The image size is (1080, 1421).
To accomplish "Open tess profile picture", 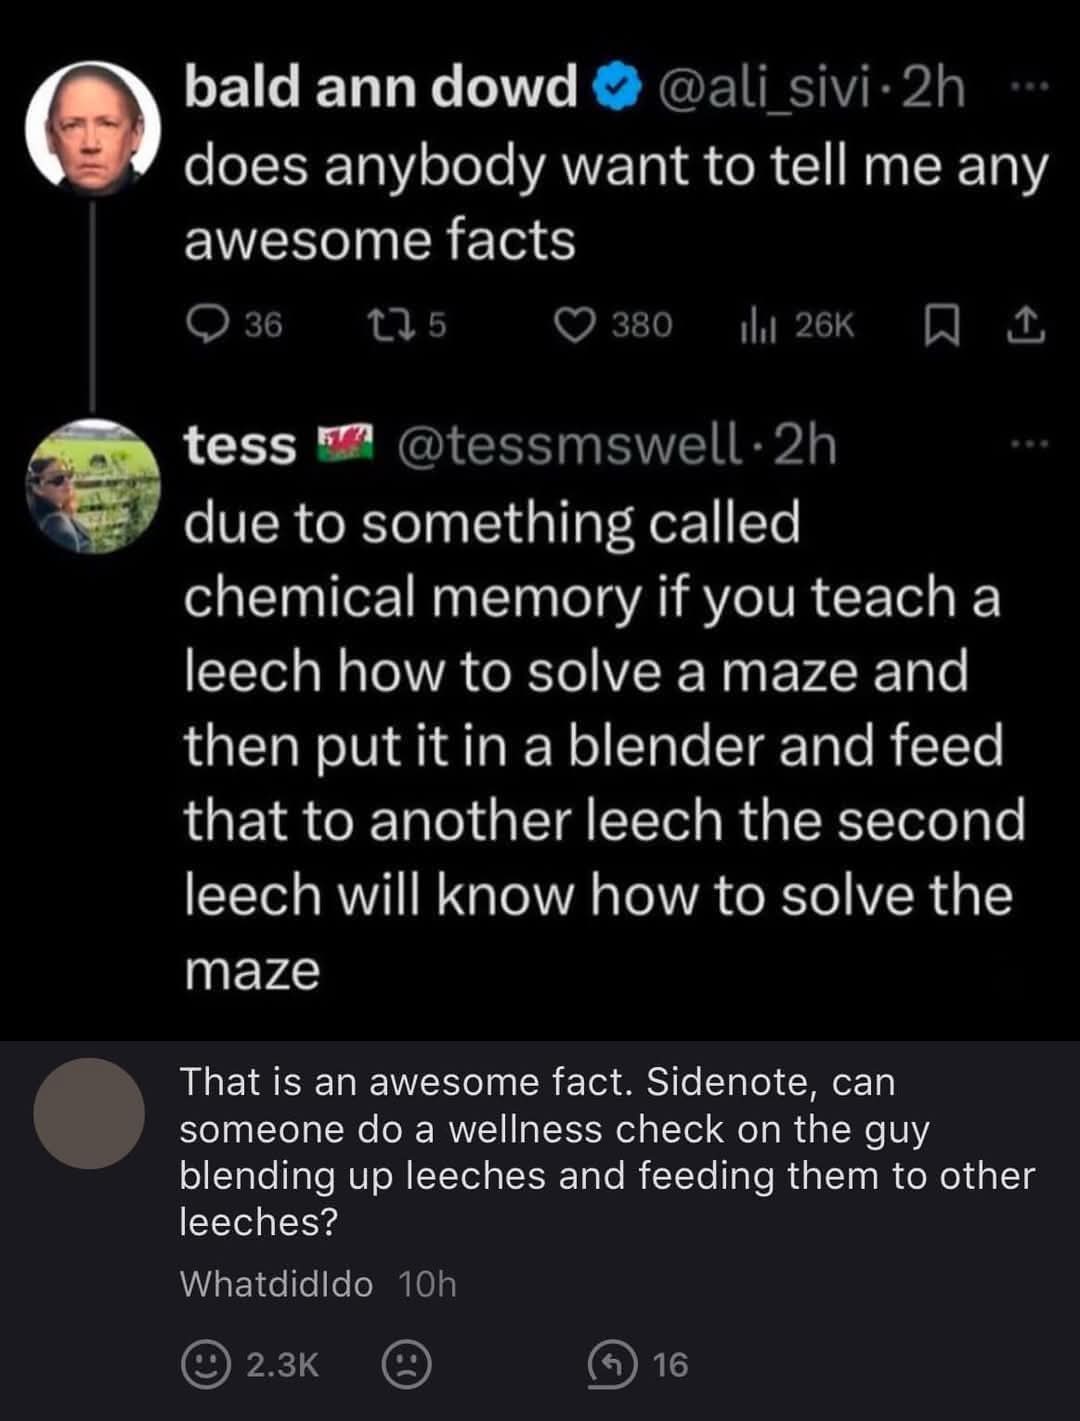I will tap(92, 486).
